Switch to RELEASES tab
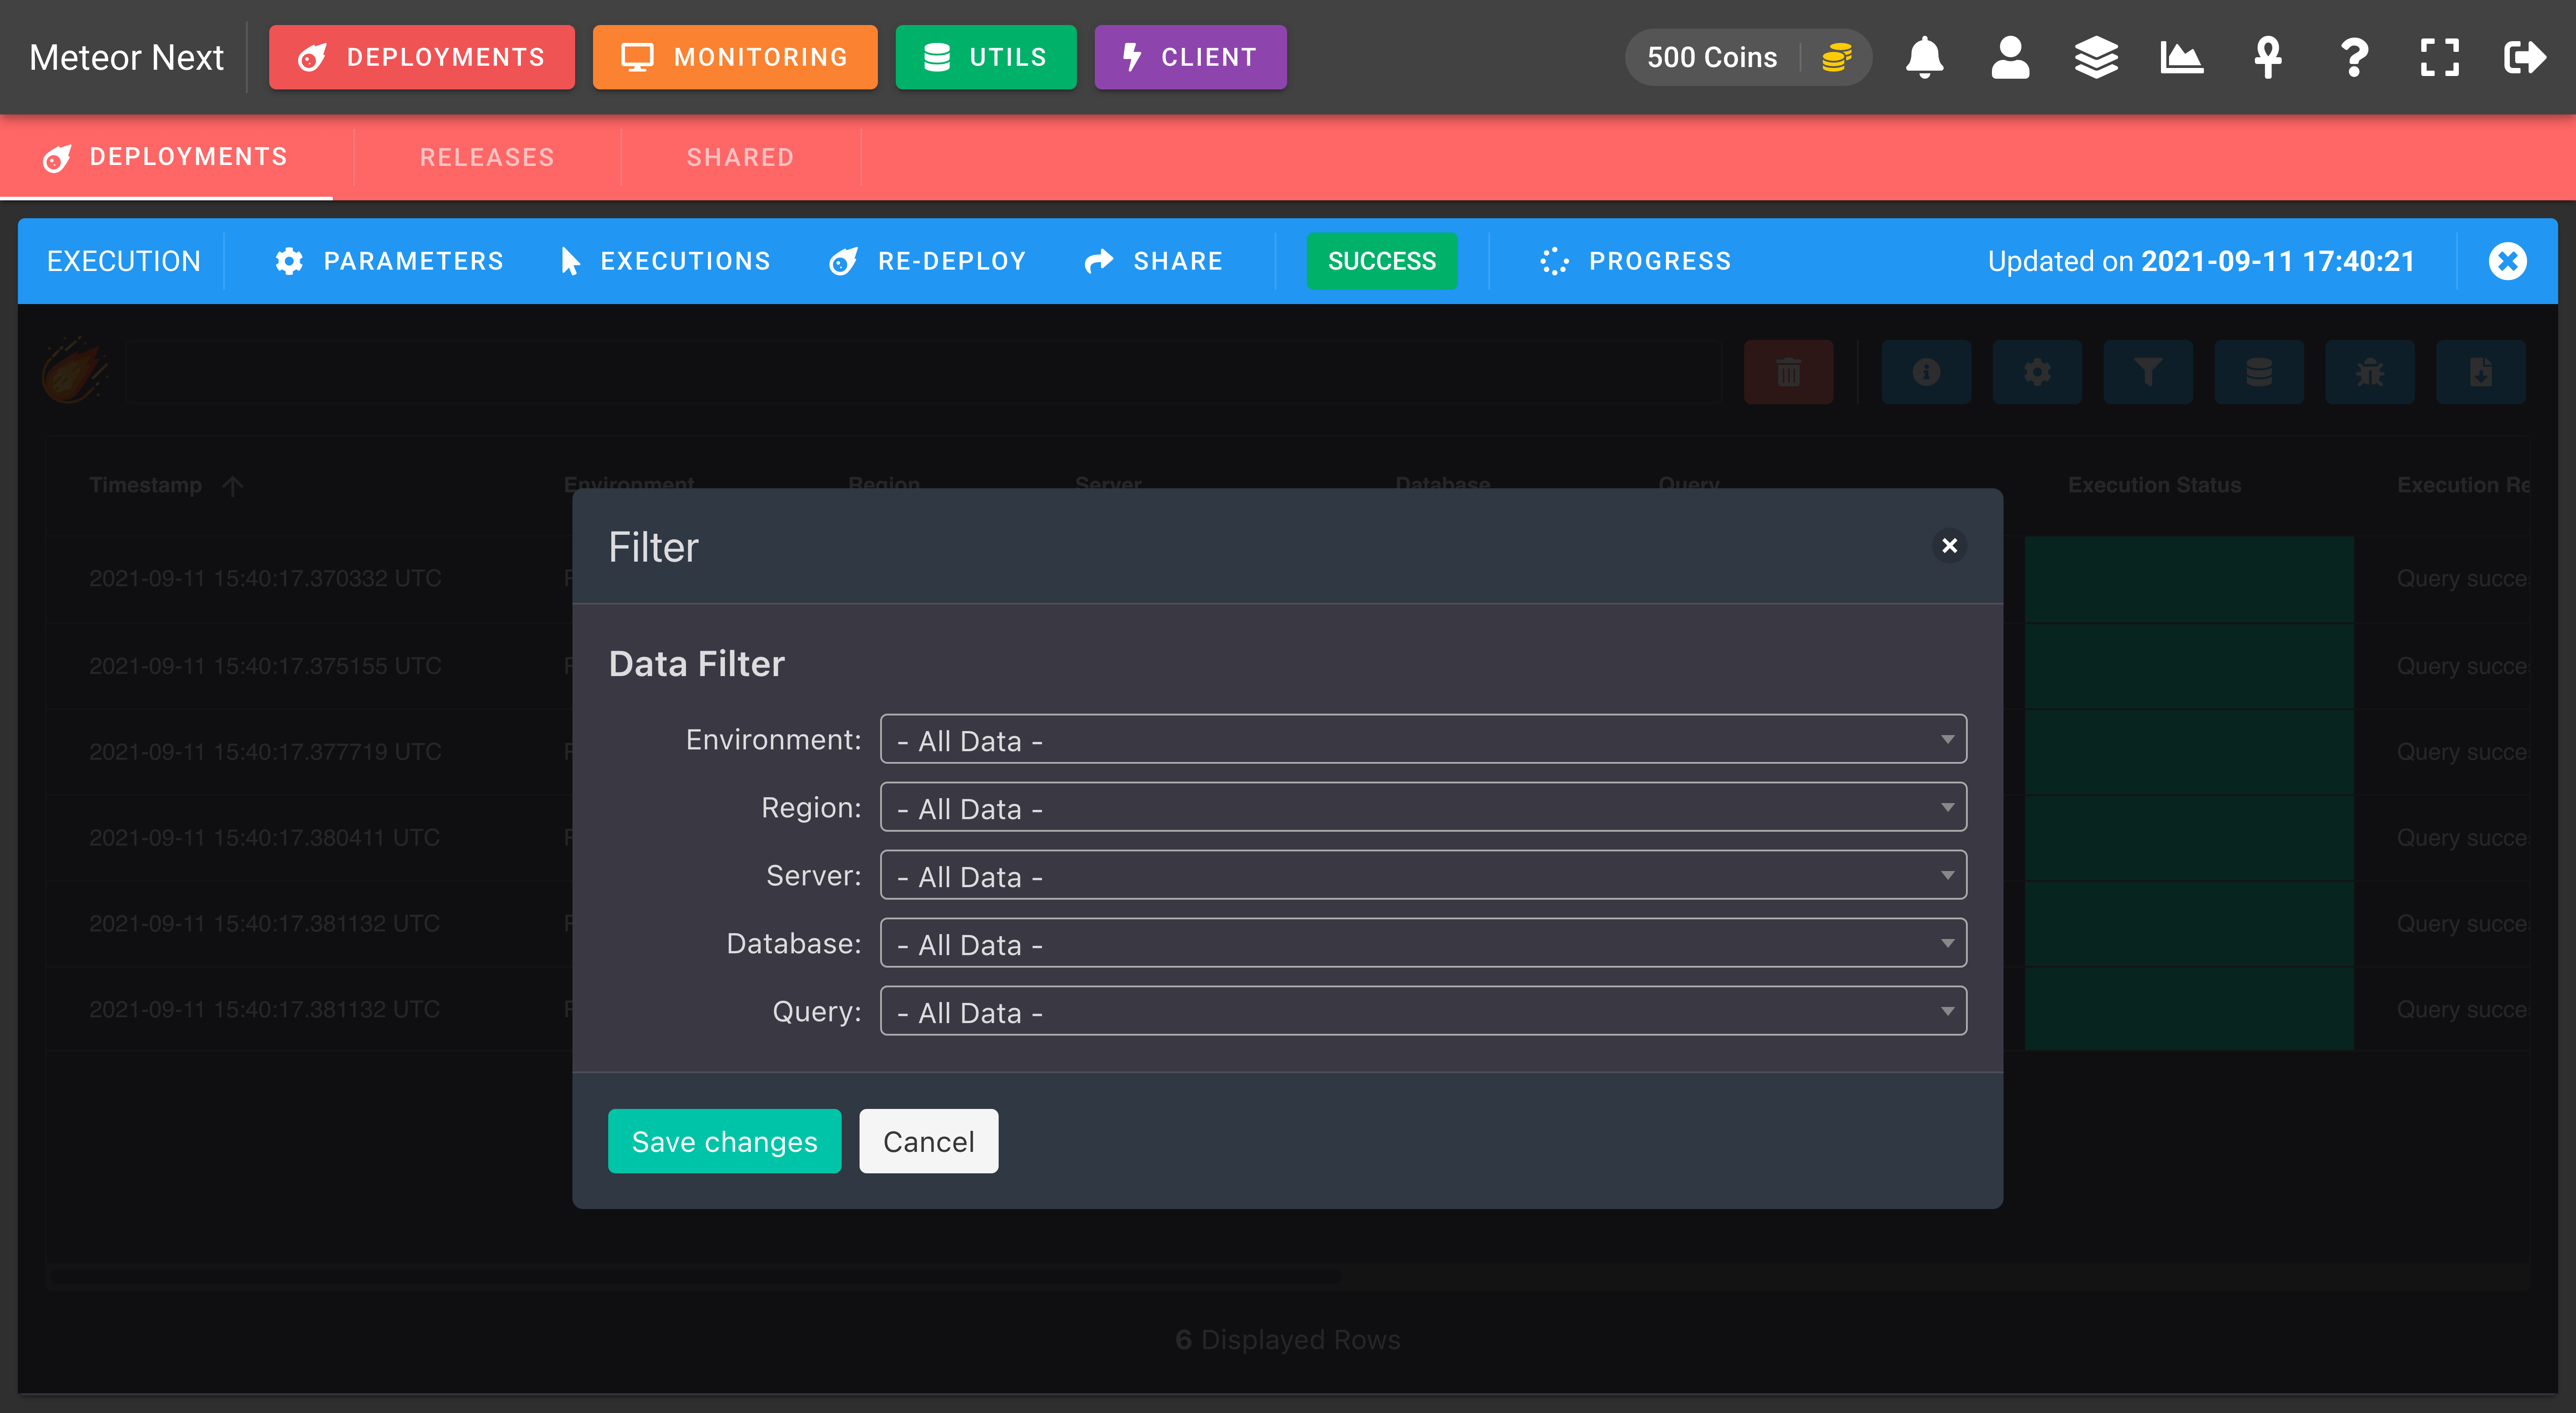This screenshot has height=1413, width=2576. [x=487, y=157]
